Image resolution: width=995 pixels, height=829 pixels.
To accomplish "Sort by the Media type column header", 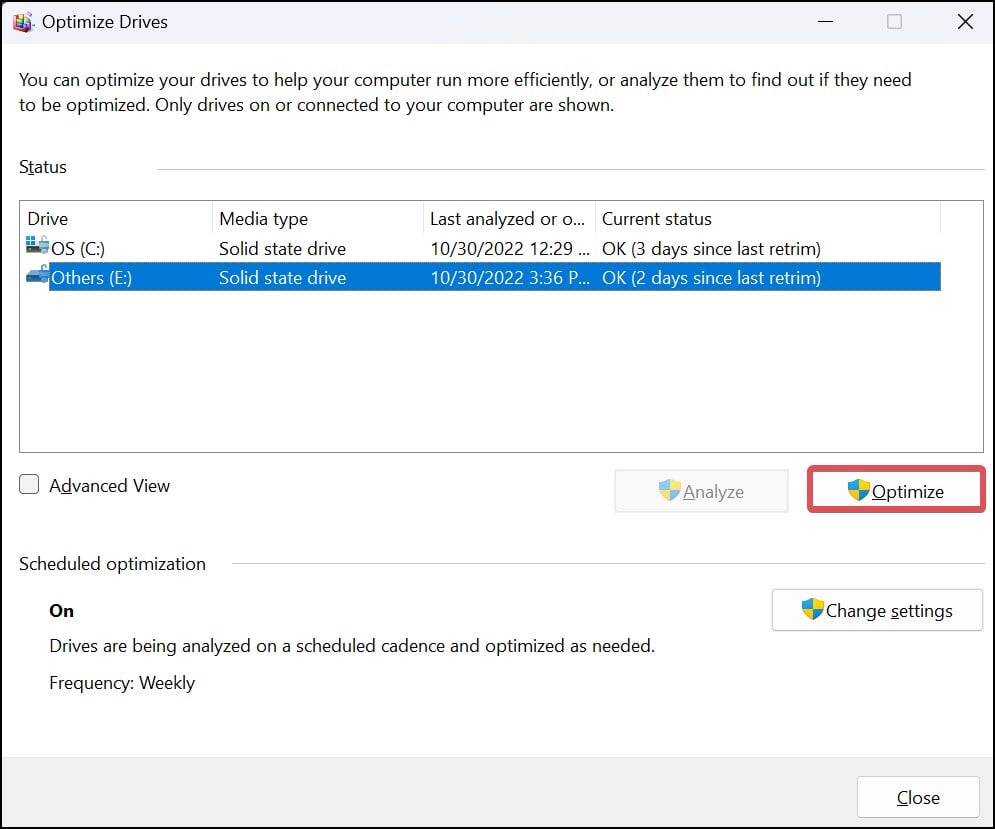I will [317, 219].
